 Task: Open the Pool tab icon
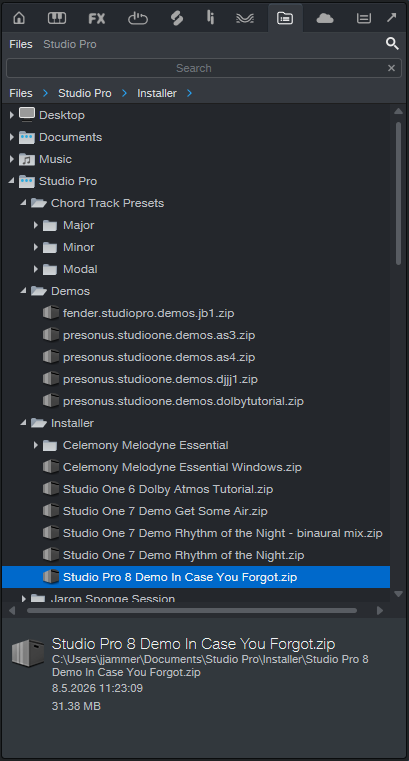(363, 18)
